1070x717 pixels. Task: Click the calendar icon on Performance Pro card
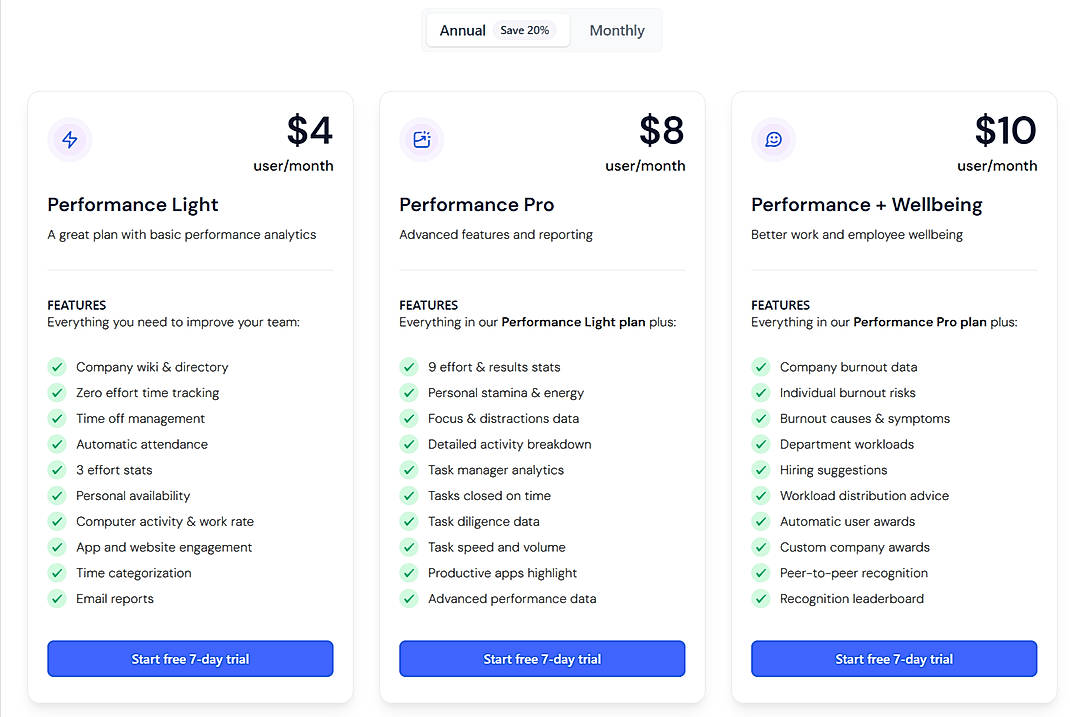click(x=421, y=140)
